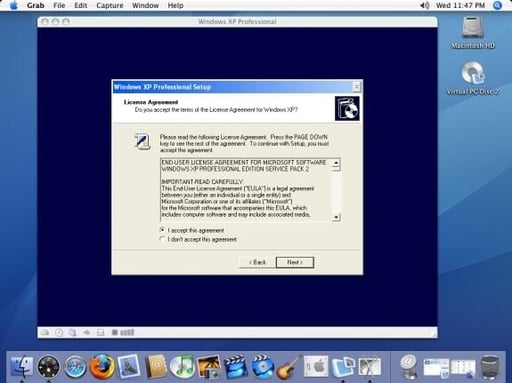Click the shared folder arrow status icon
The image size is (512, 383).
point(86,332)
